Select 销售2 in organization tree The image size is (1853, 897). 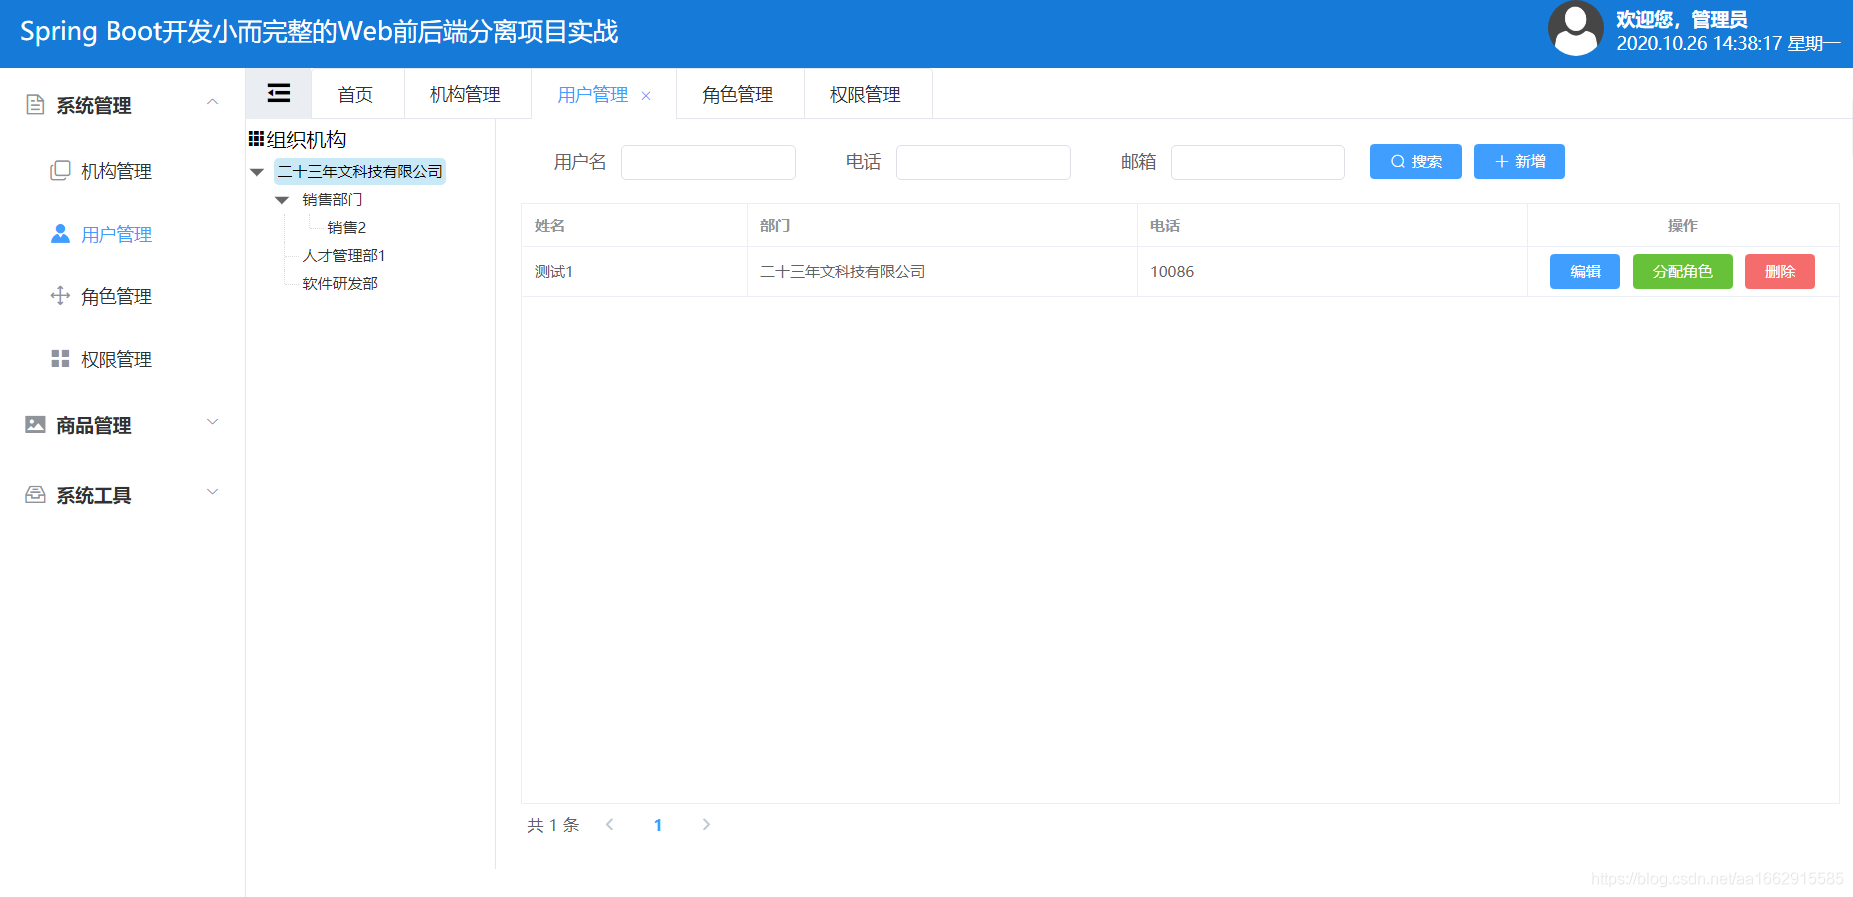pyautogui.click(x=347, y=228)
